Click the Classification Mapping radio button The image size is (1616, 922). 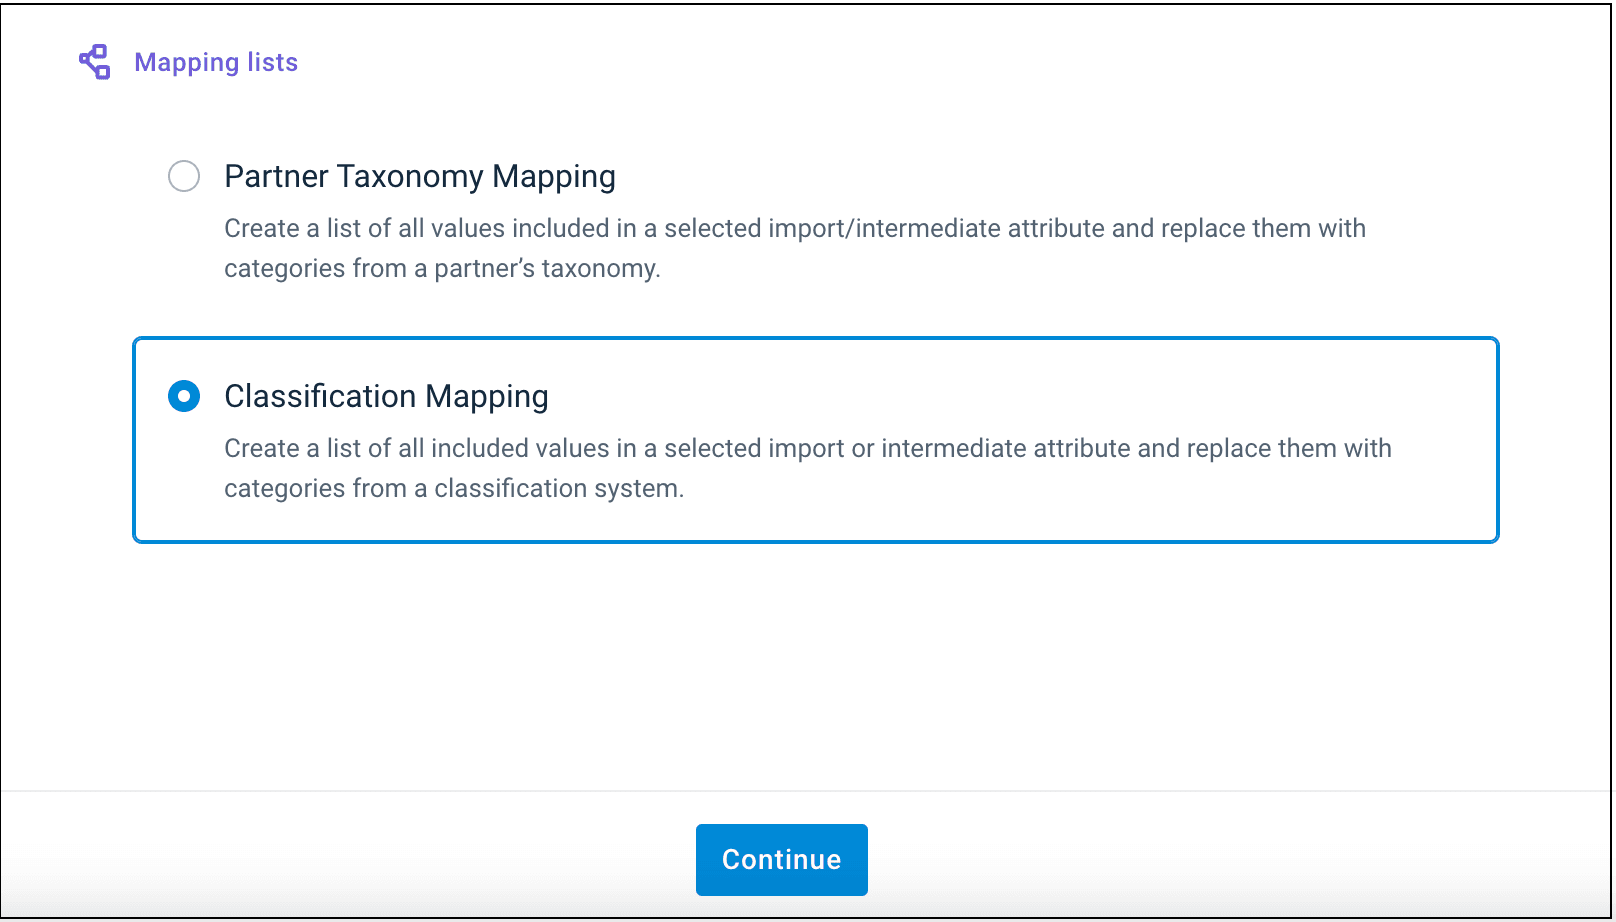click(x=184, y=396)
